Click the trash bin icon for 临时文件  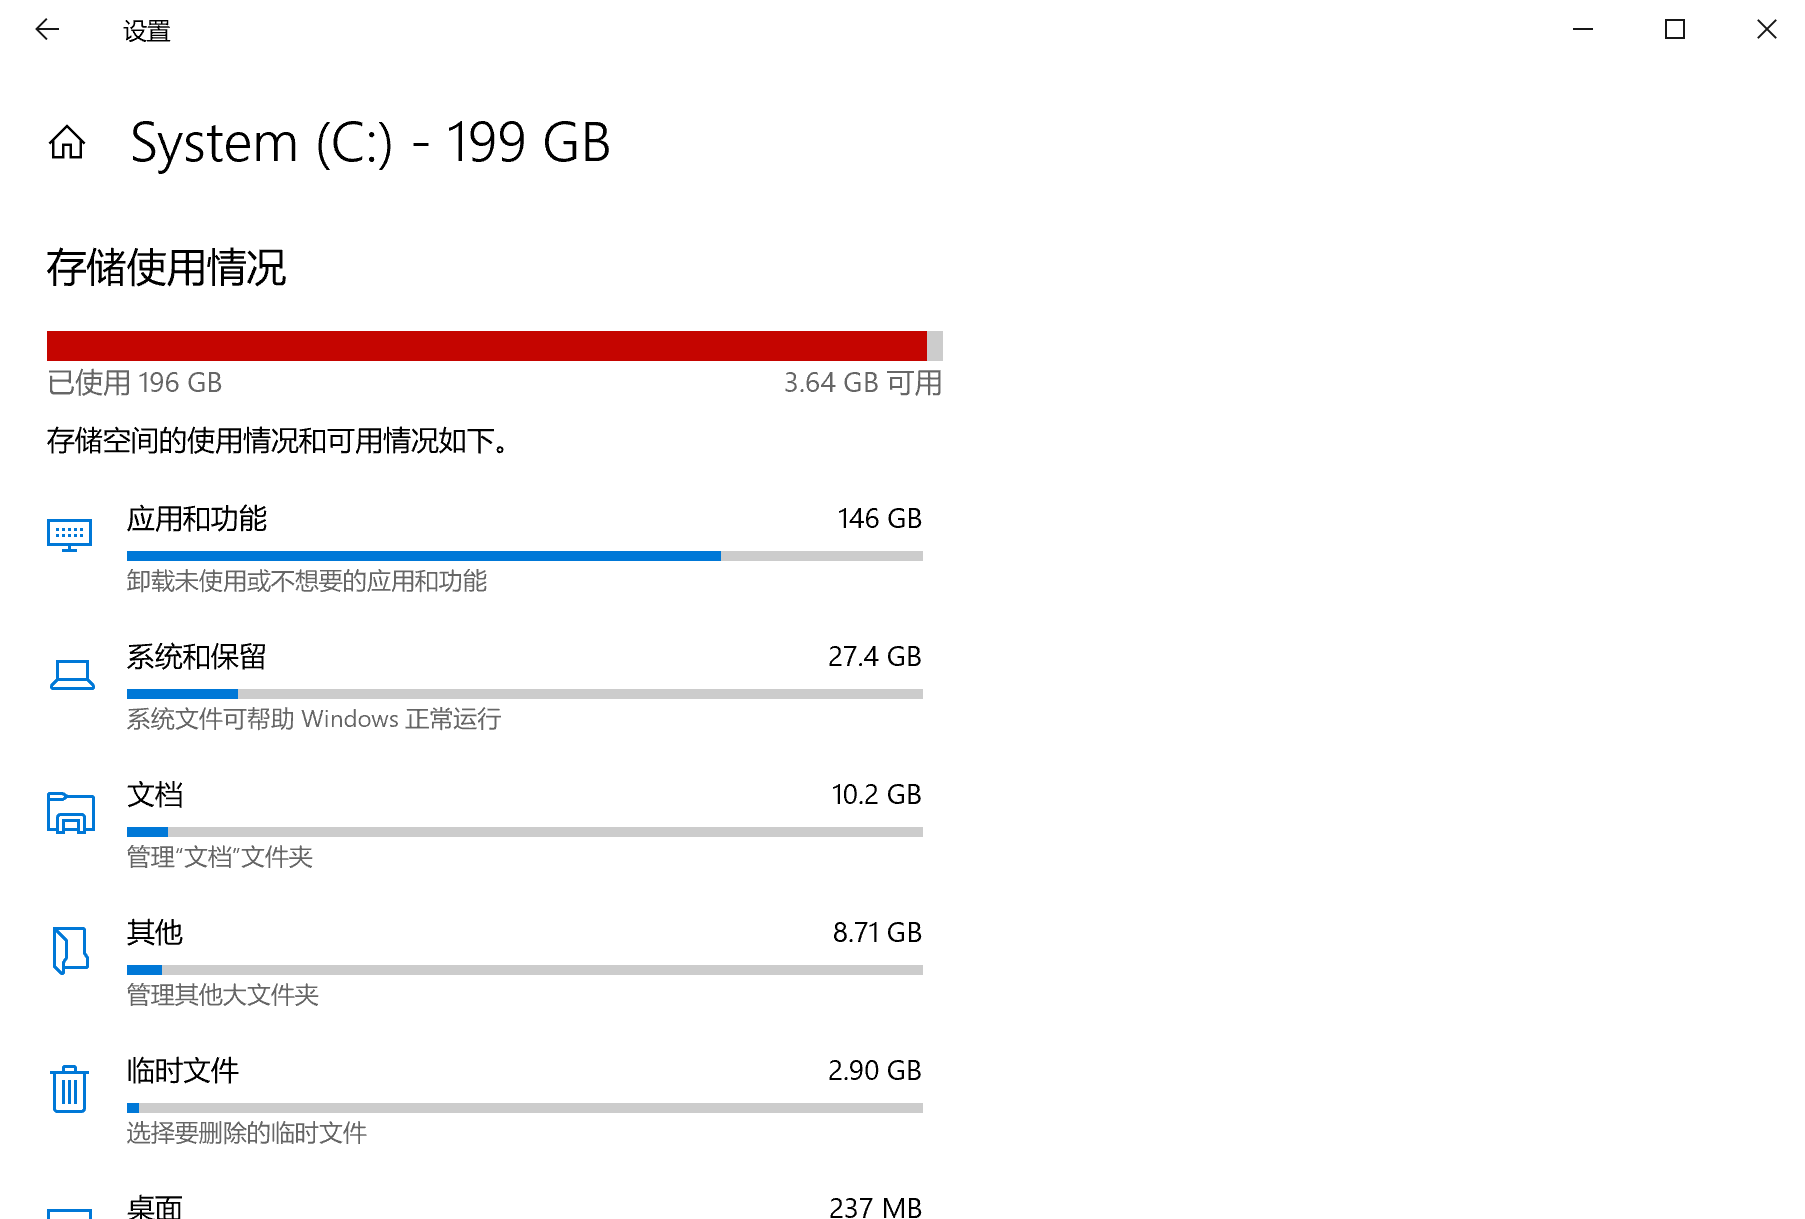coord(69,1088)
